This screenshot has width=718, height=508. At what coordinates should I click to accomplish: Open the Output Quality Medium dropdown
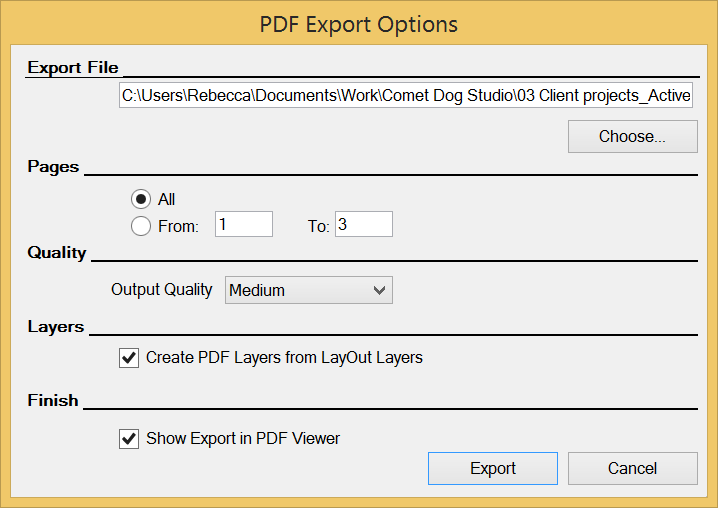click(x=308, y=290)
